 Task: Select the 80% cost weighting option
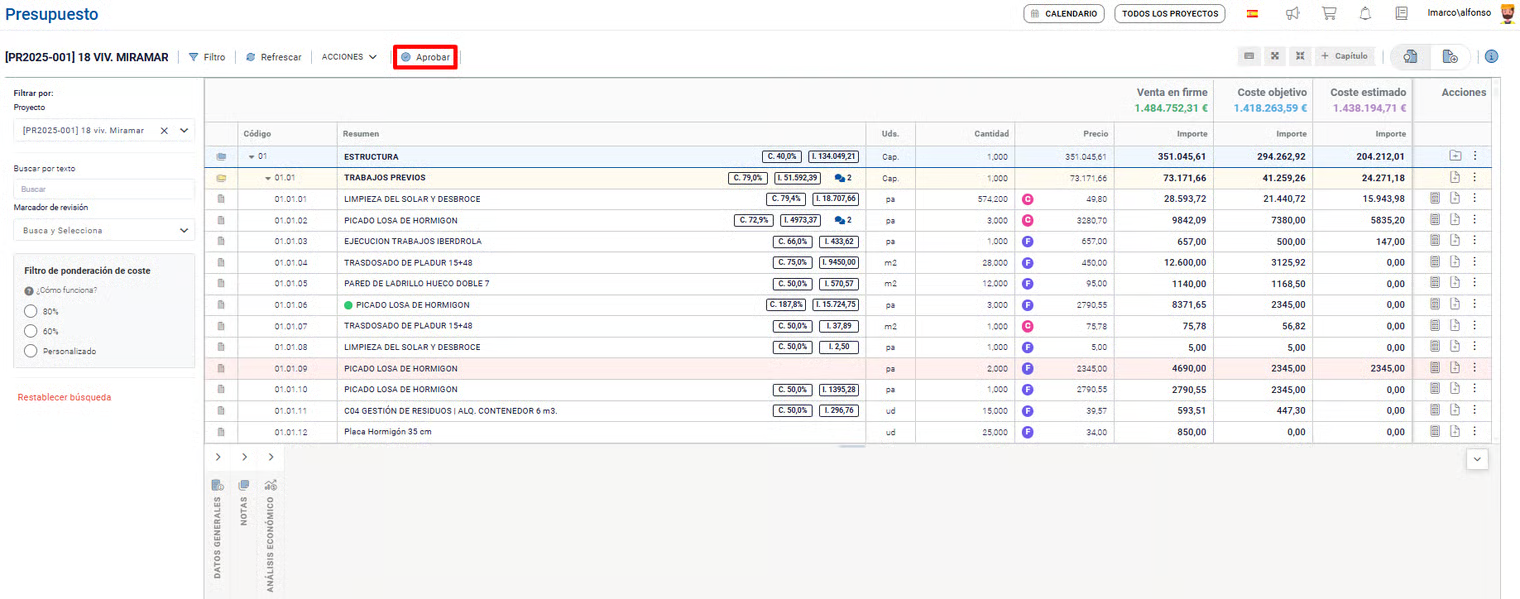pos(30,311)
